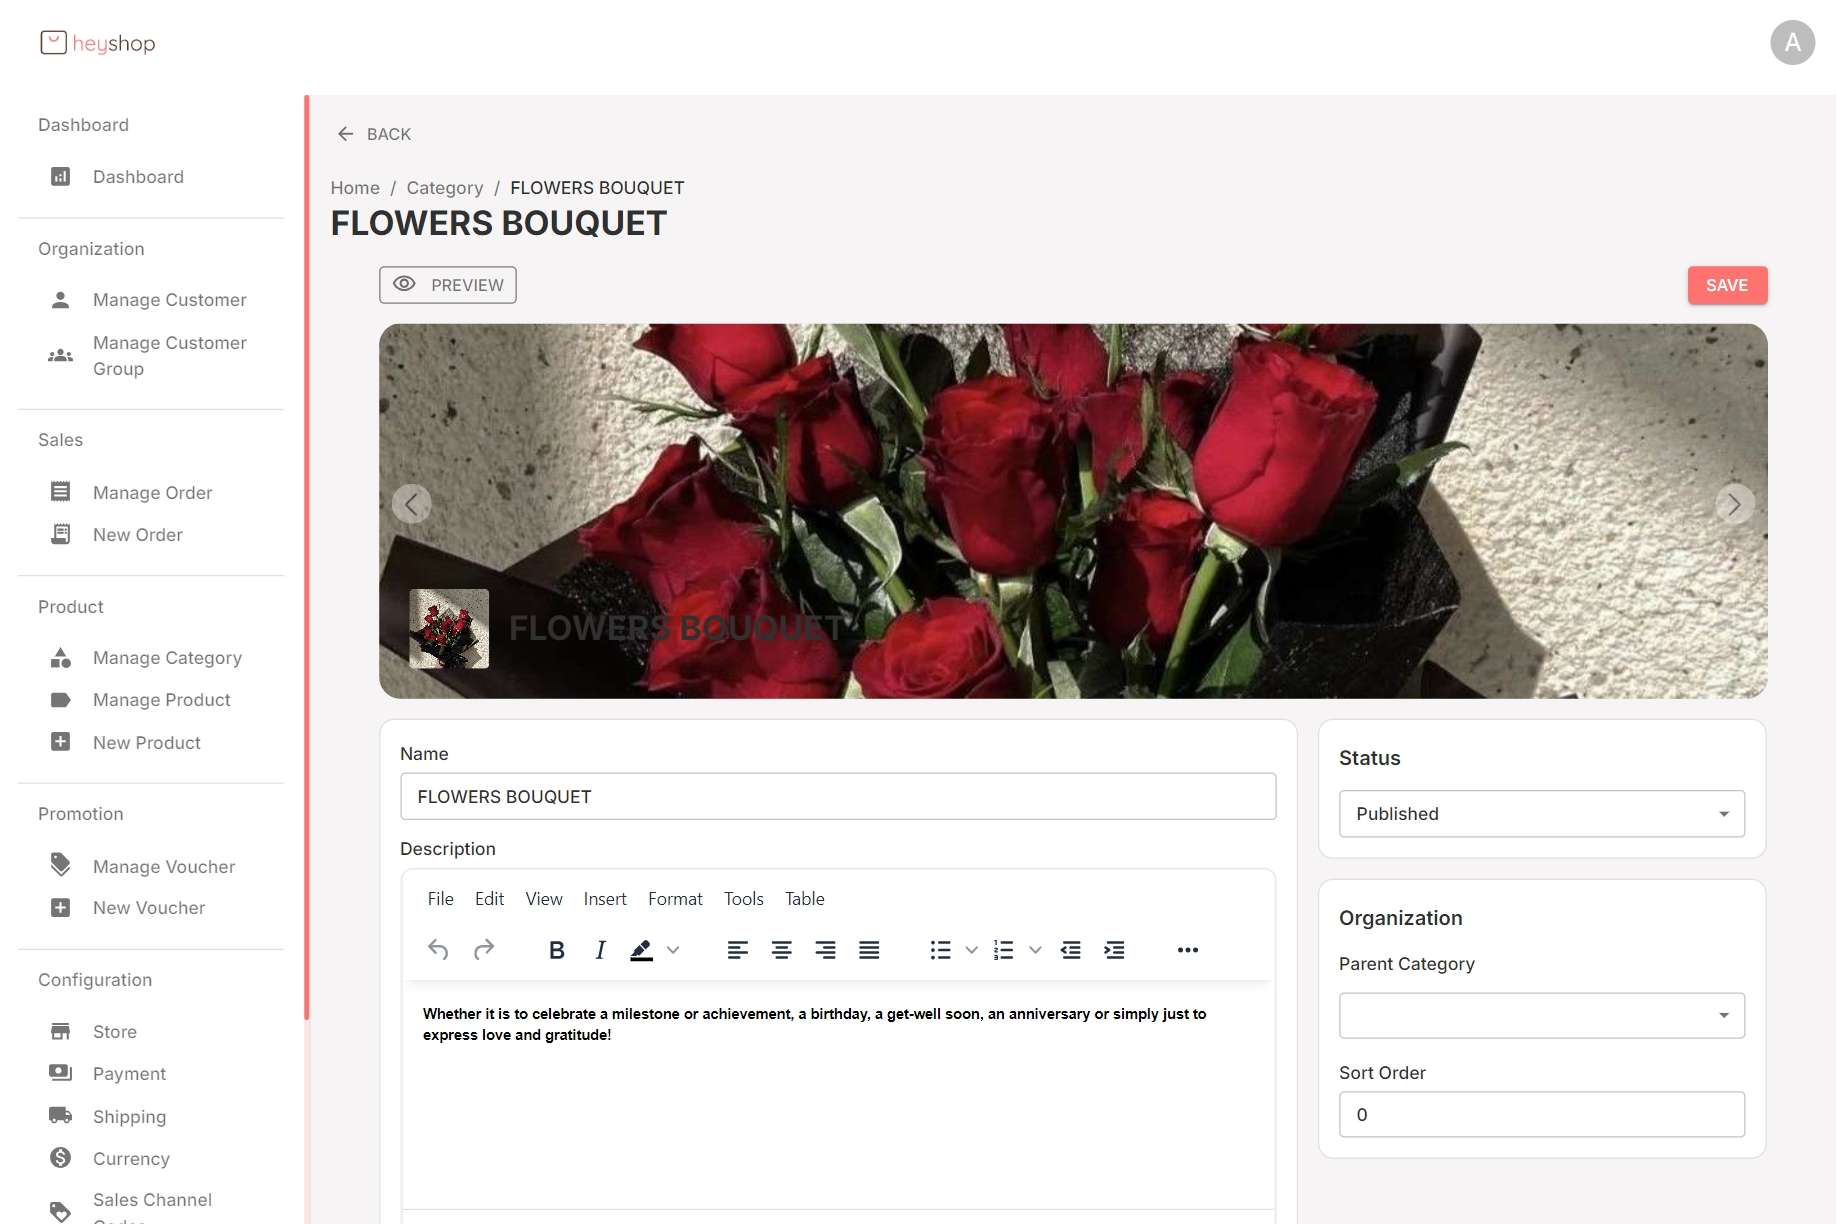Viewport: 1836px width, 1224px height.
Task: Center-align the description text
Action: 782,950
